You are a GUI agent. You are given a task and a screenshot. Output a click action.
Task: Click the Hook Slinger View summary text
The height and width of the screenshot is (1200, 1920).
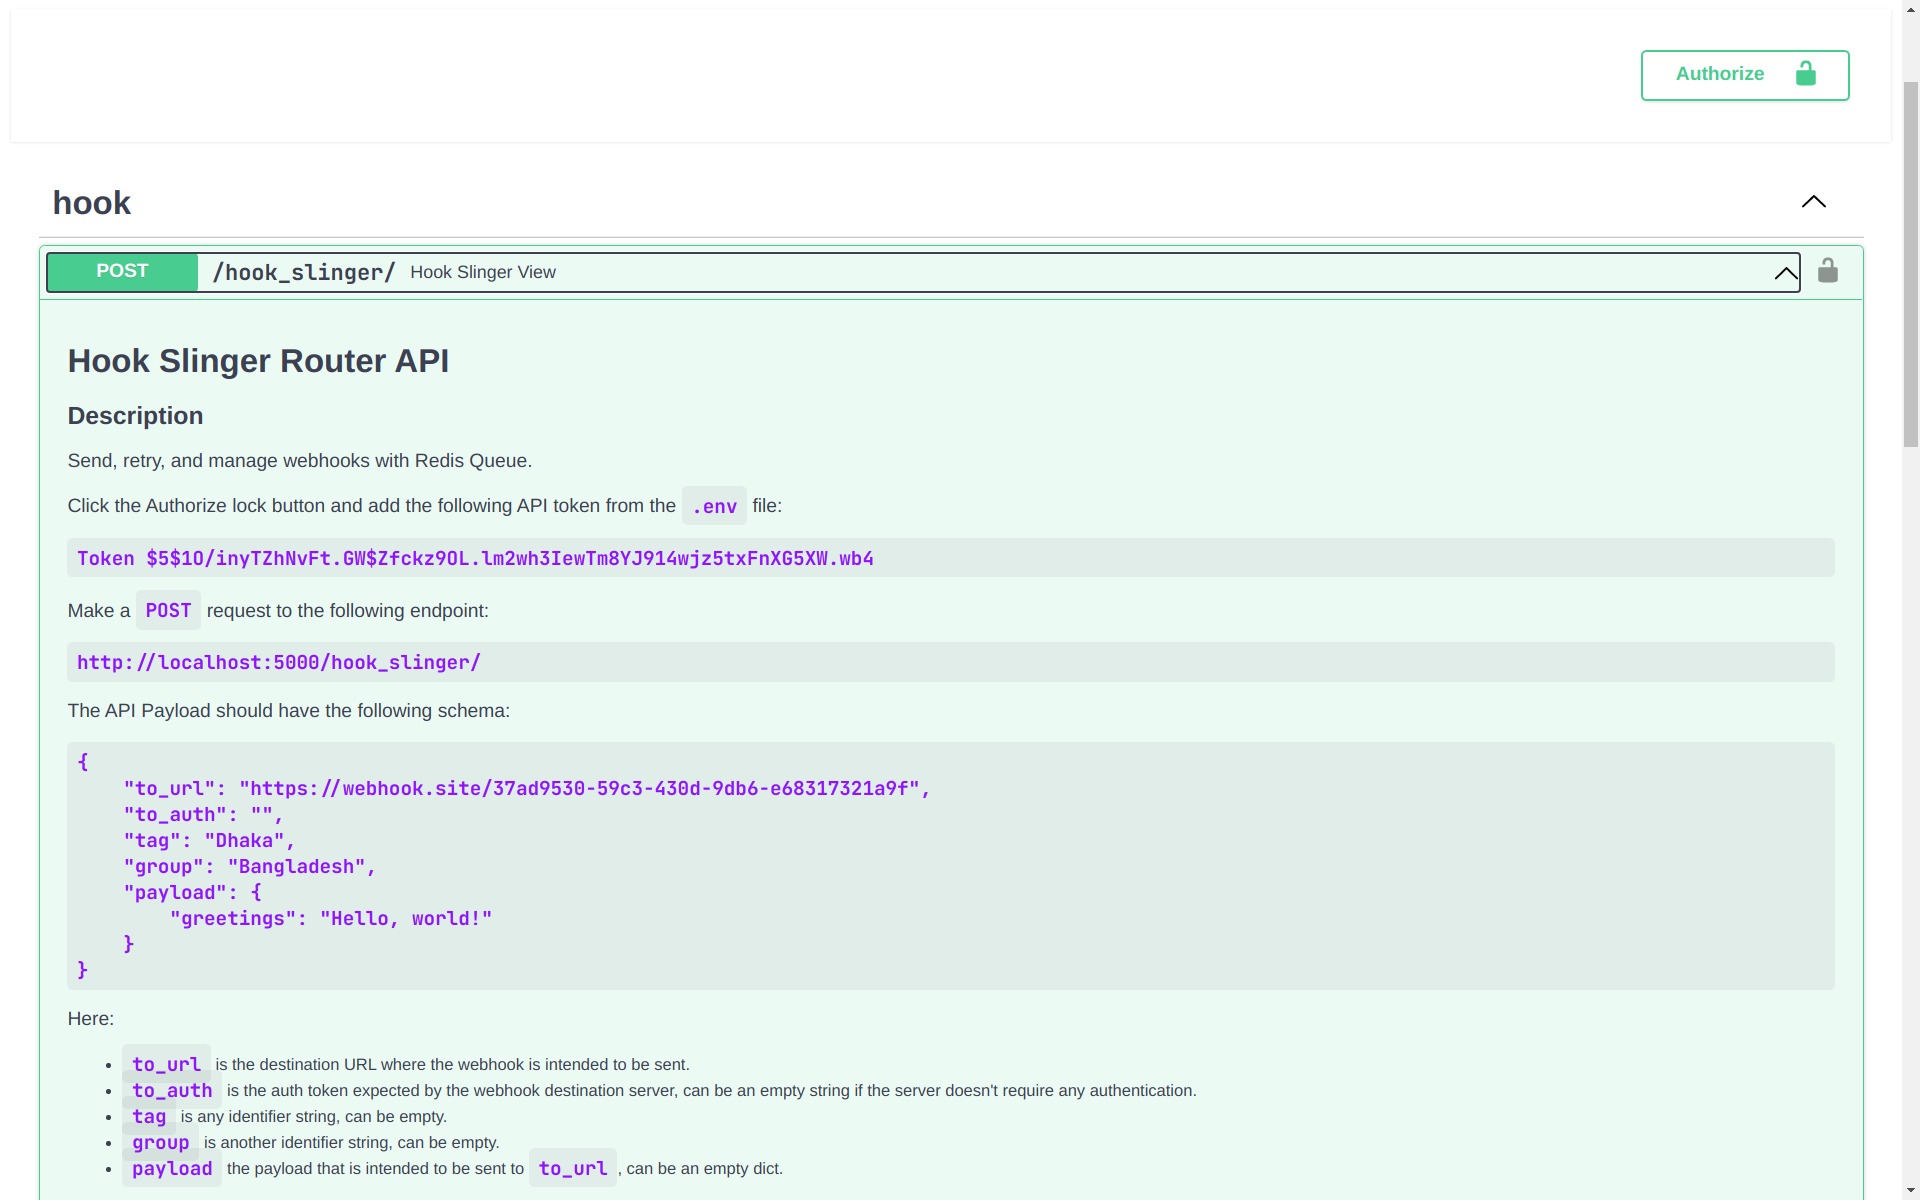pos(483,273)
